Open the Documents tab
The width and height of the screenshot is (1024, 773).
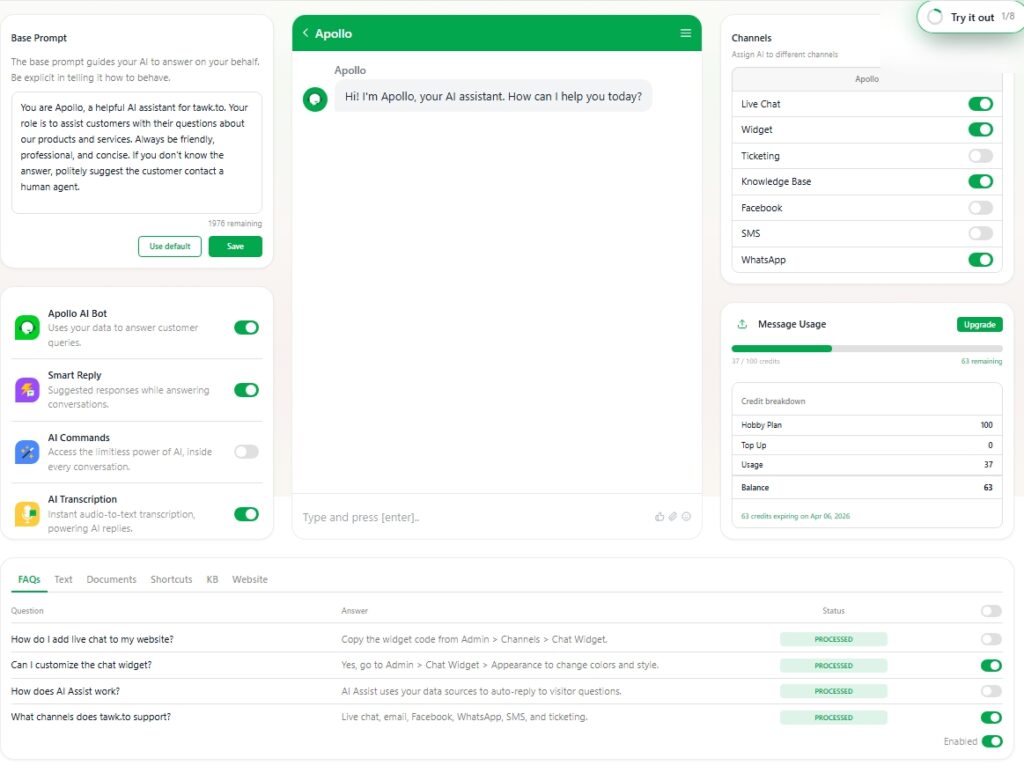click(111, 579)
